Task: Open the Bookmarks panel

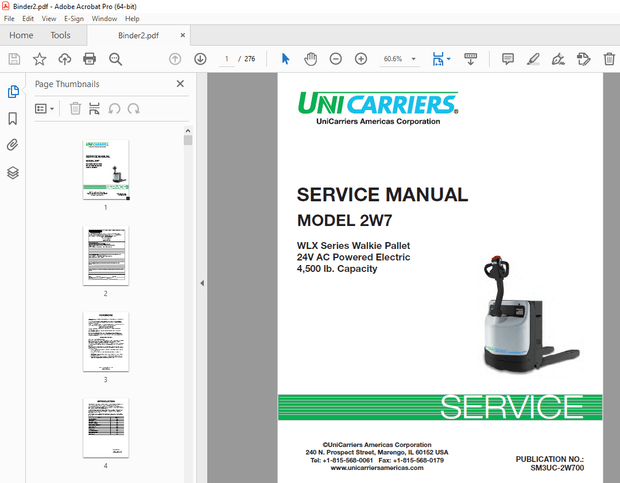Action: 13,118
